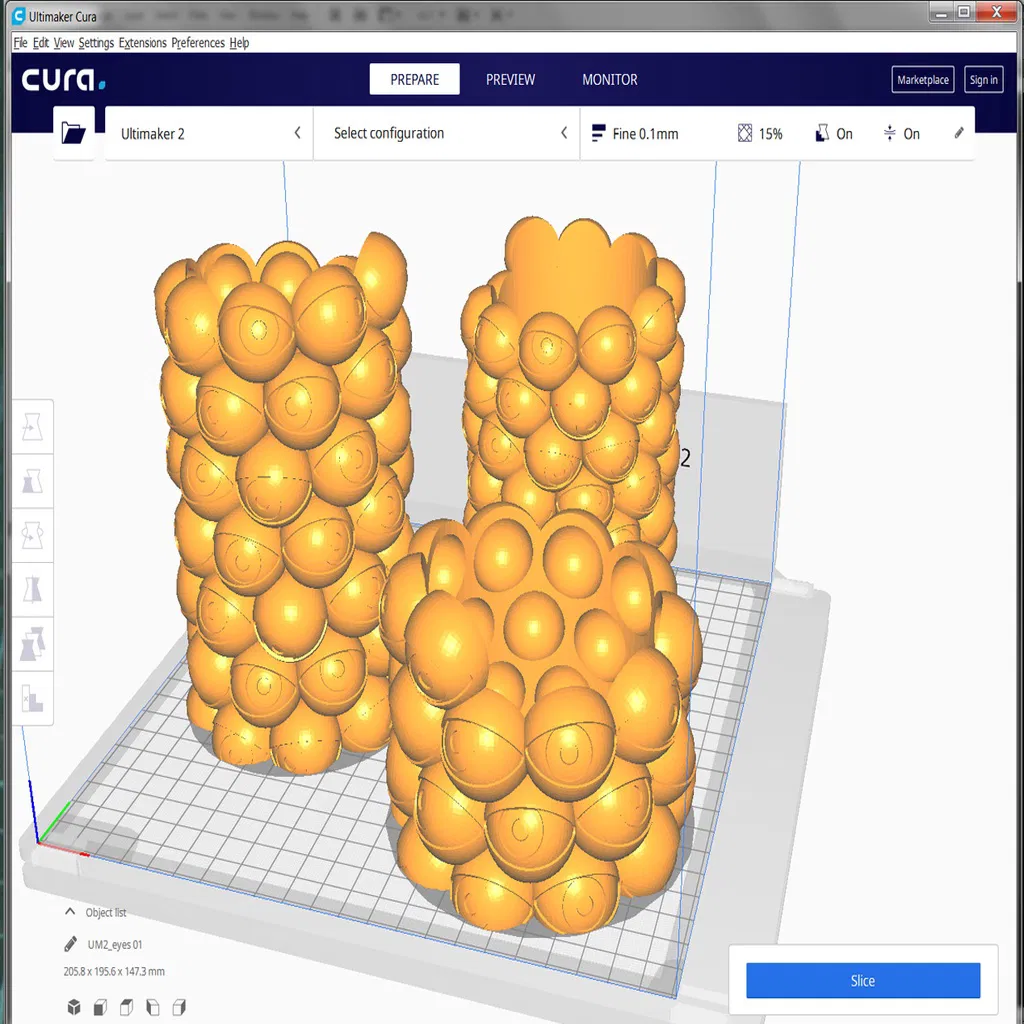
Task: Select the Mirror tool in left toolbar
Action: pos(32,590)
